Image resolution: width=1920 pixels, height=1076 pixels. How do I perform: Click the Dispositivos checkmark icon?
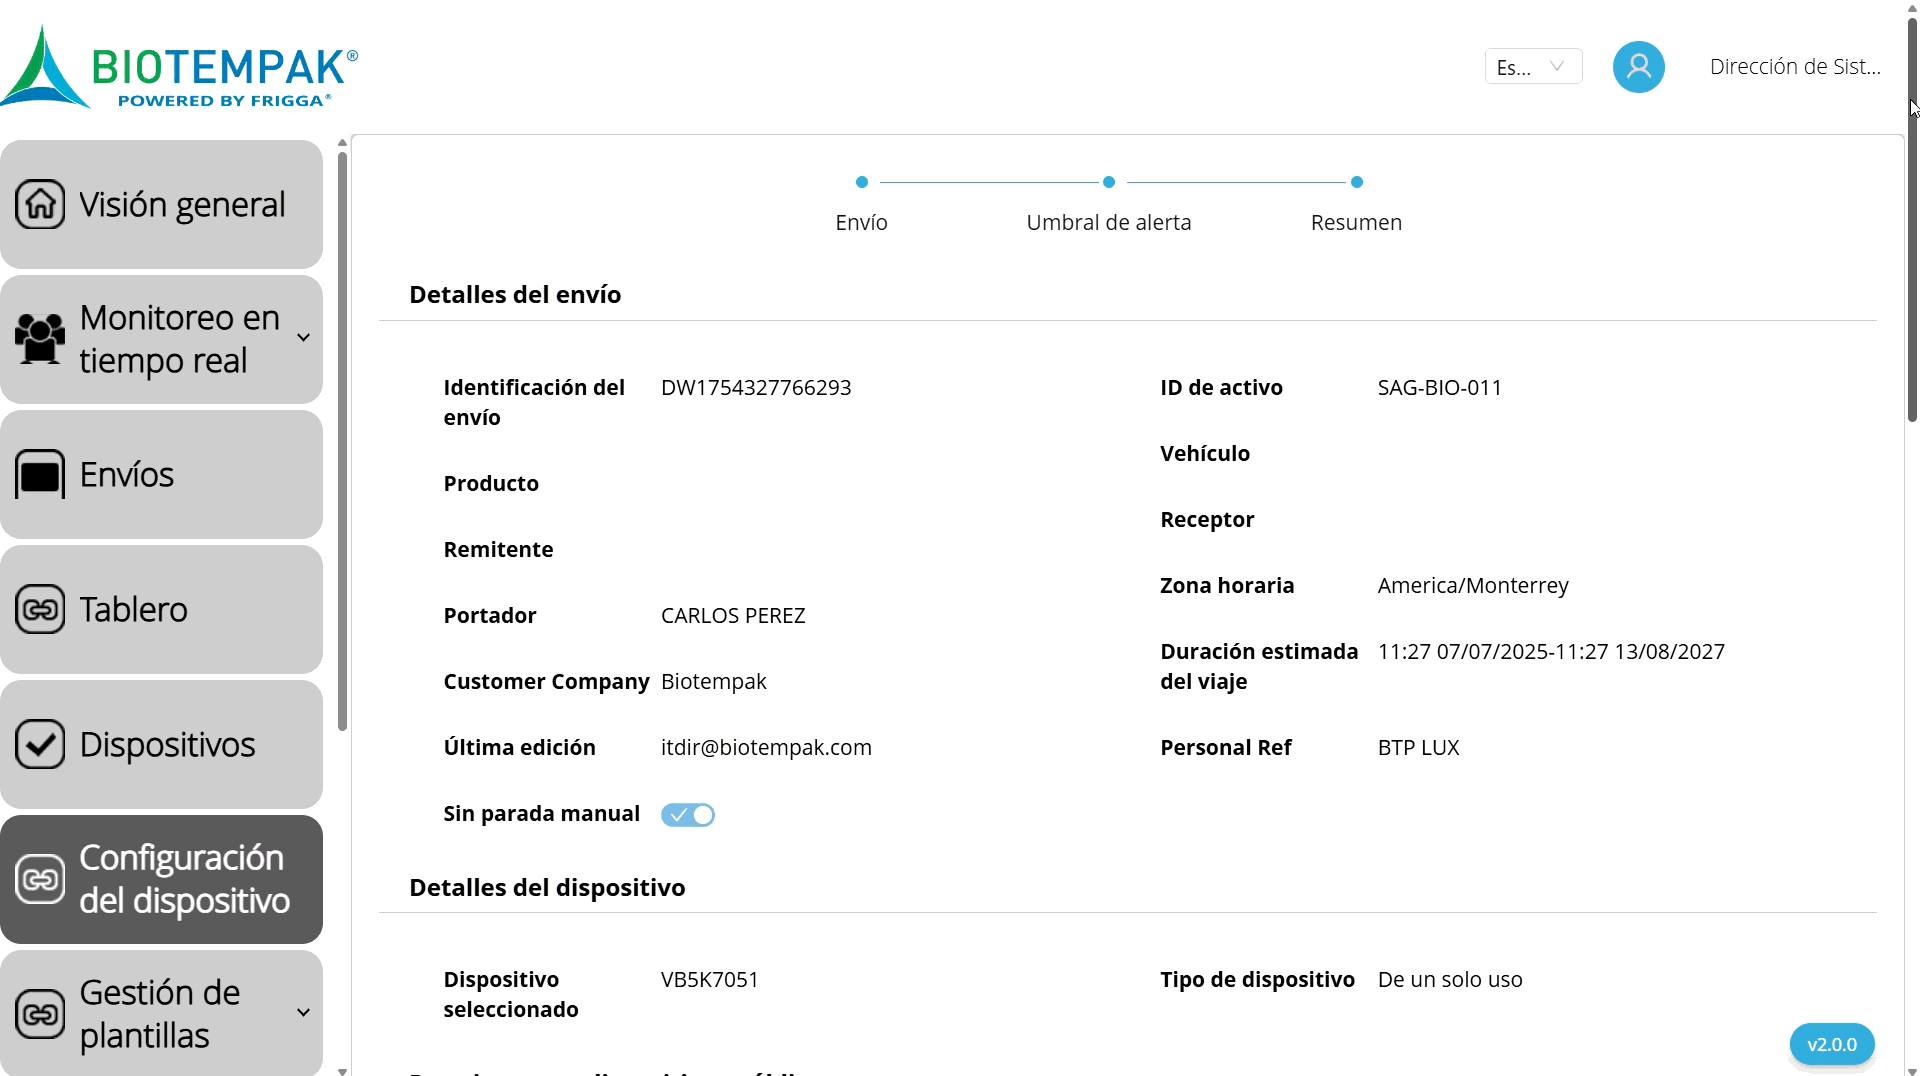coord(40,744)
